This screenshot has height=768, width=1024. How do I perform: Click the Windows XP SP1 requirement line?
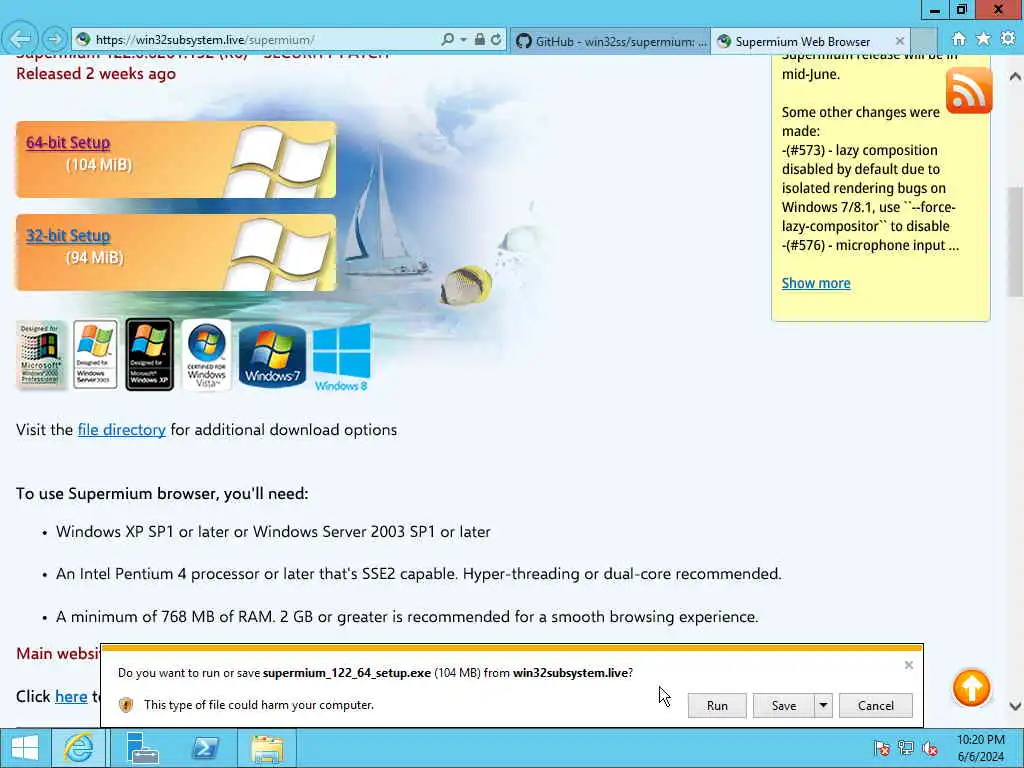point(273,532)
